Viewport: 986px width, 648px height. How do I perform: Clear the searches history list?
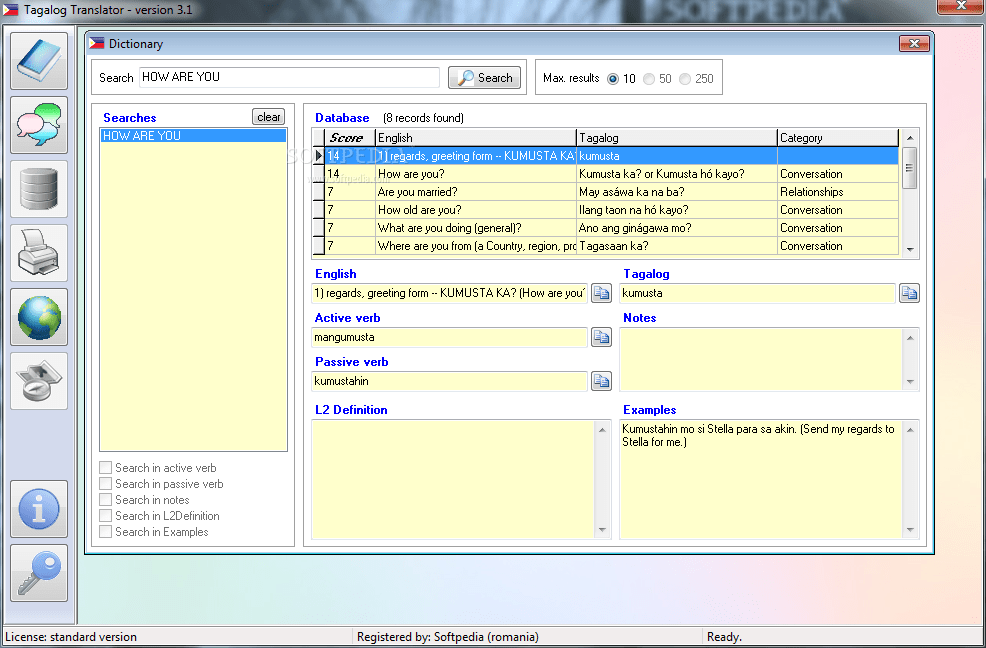click(x=269, y=117)
